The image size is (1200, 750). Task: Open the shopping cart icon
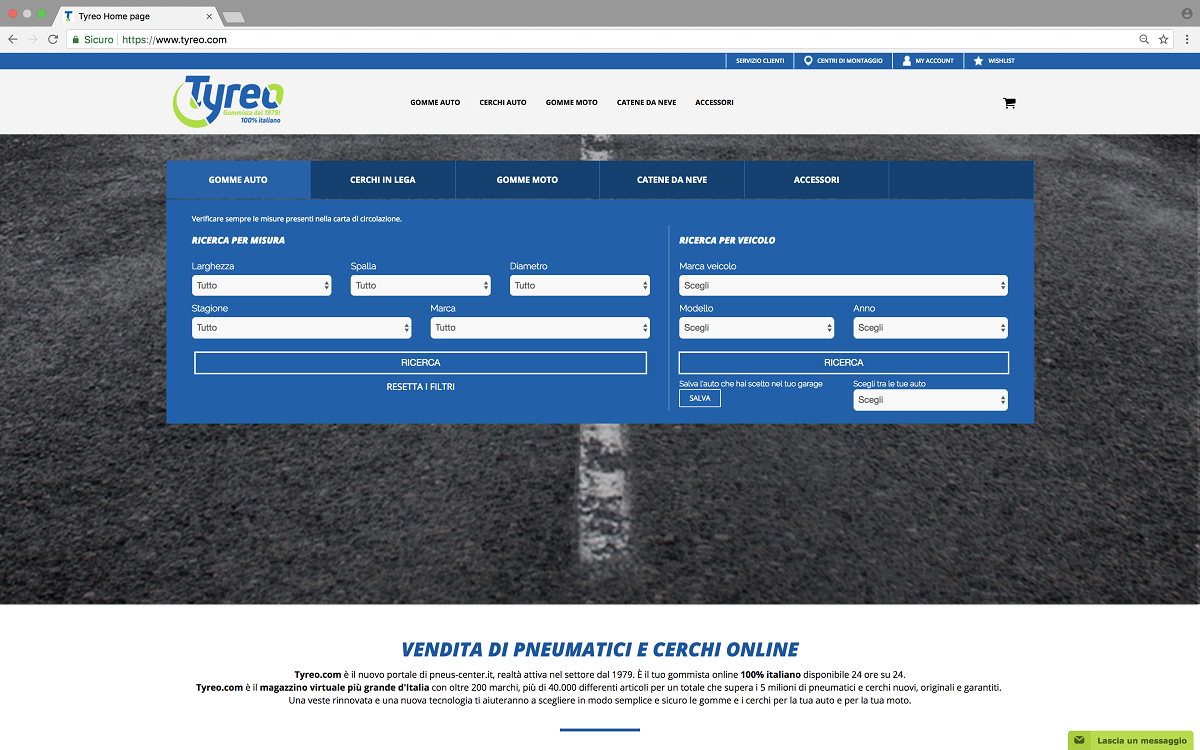(1009, 102)
